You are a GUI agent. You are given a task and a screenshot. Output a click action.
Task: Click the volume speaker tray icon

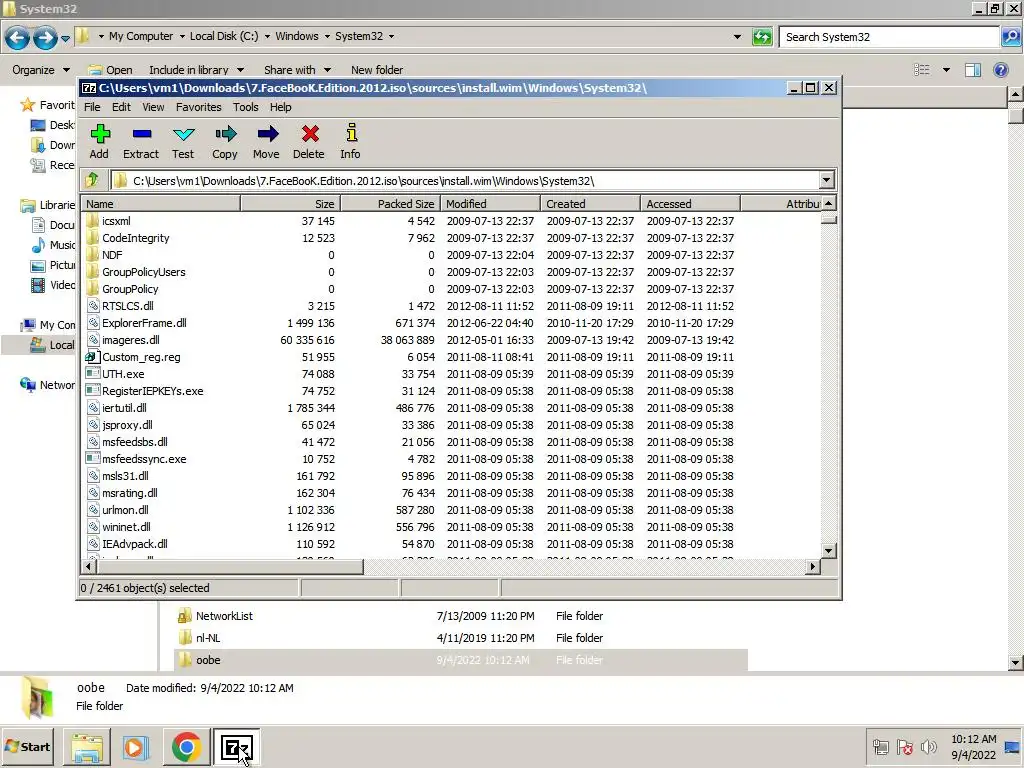click(928, 746)
